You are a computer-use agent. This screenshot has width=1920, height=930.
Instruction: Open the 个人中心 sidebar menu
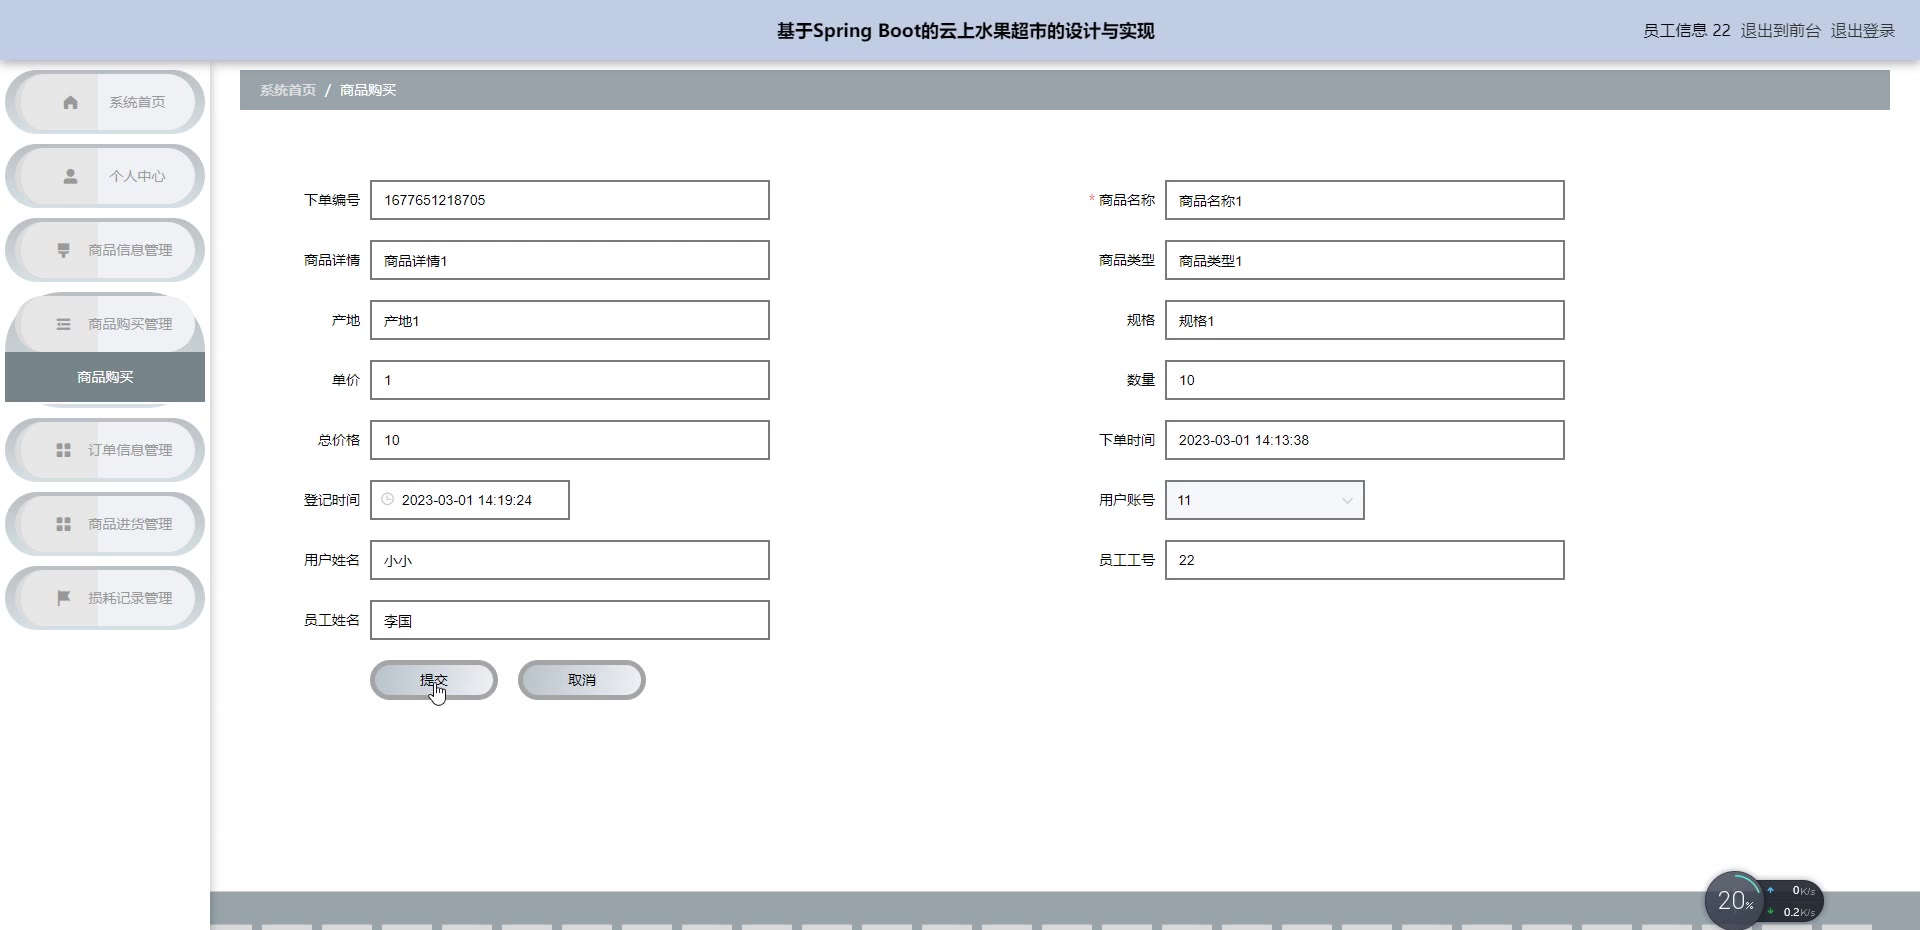click(x=105, y=176)
